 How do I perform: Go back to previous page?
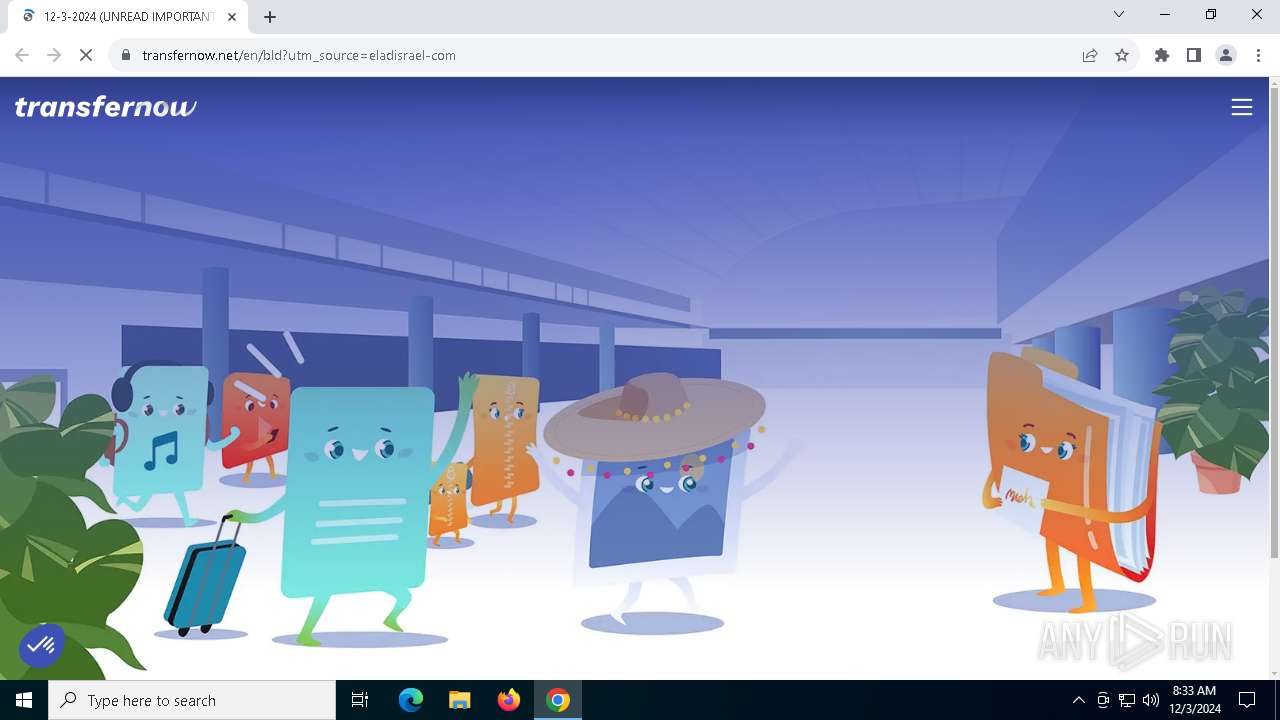point(22,55)
